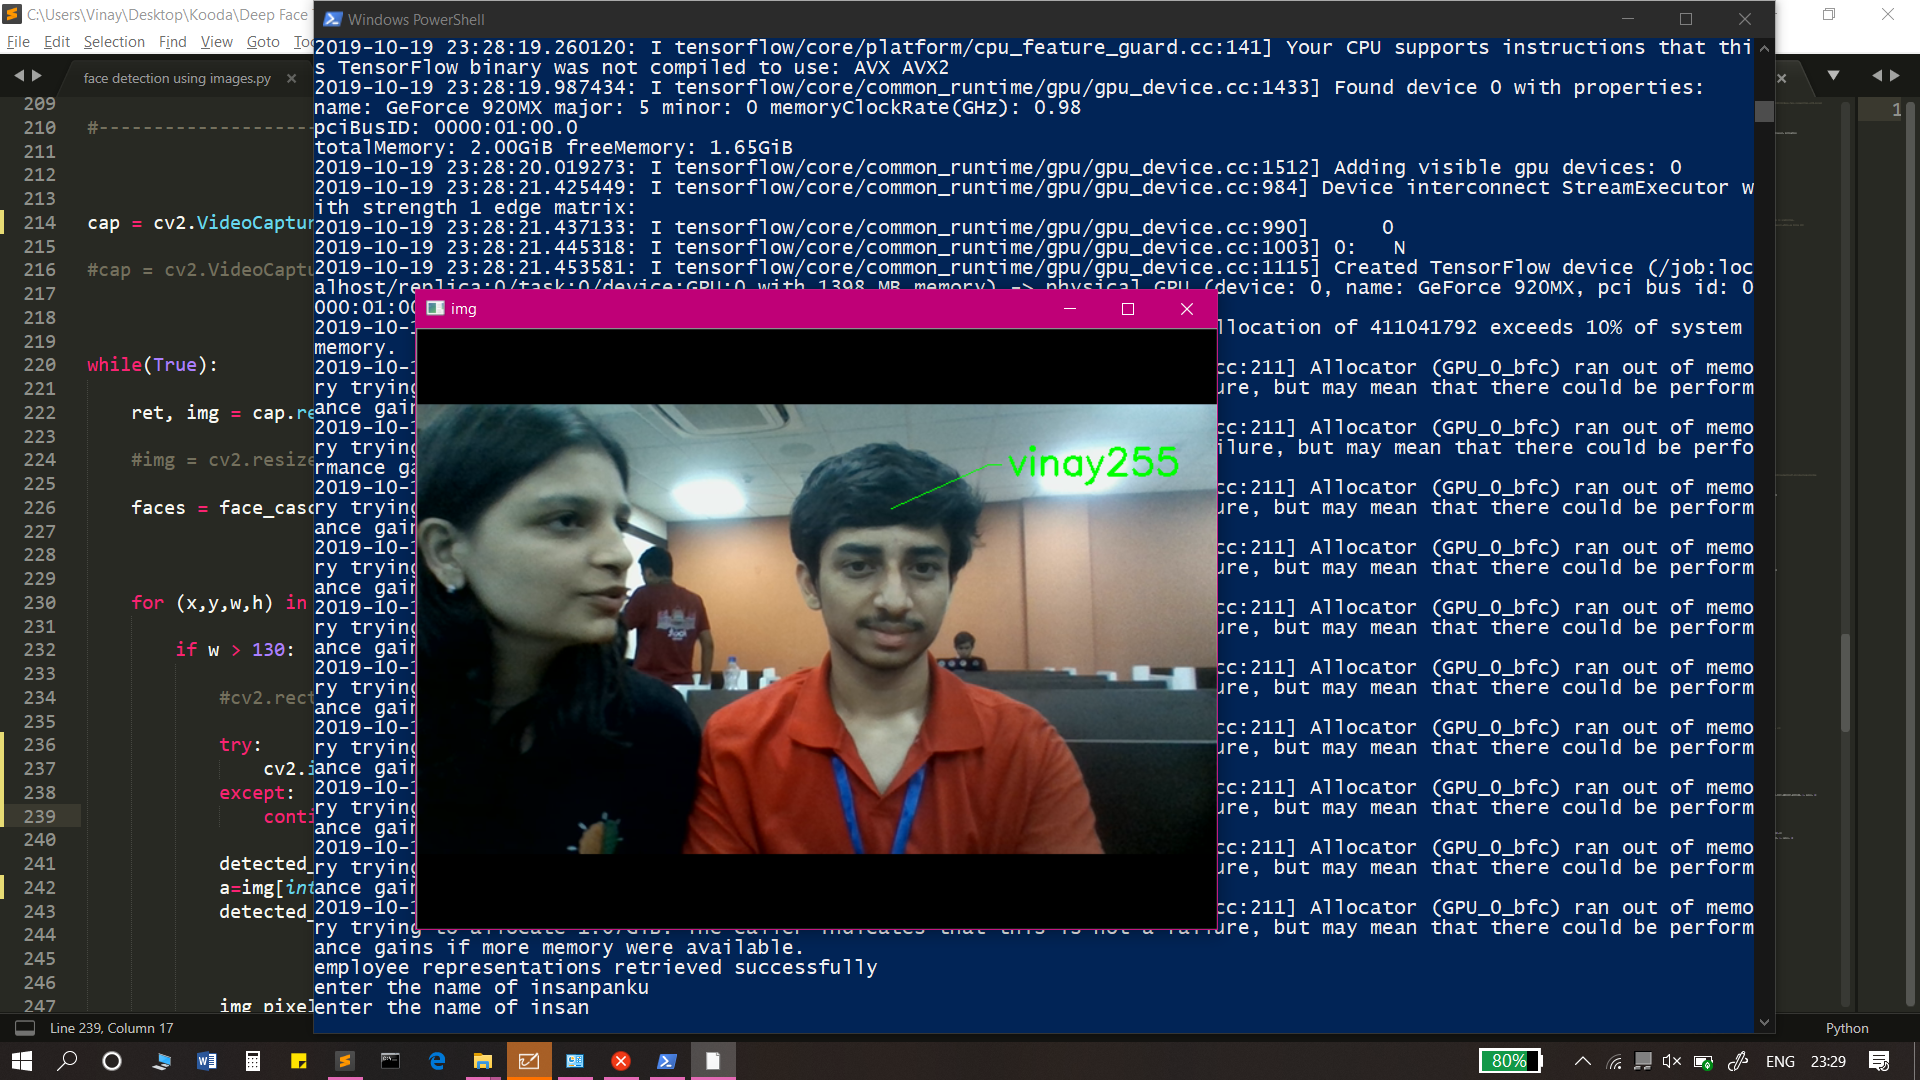The width and height of the screenshot is (1920, 1080).
Task: Go to next tab with right arrow
Action: pyautogui.click(x=37, y=76)
